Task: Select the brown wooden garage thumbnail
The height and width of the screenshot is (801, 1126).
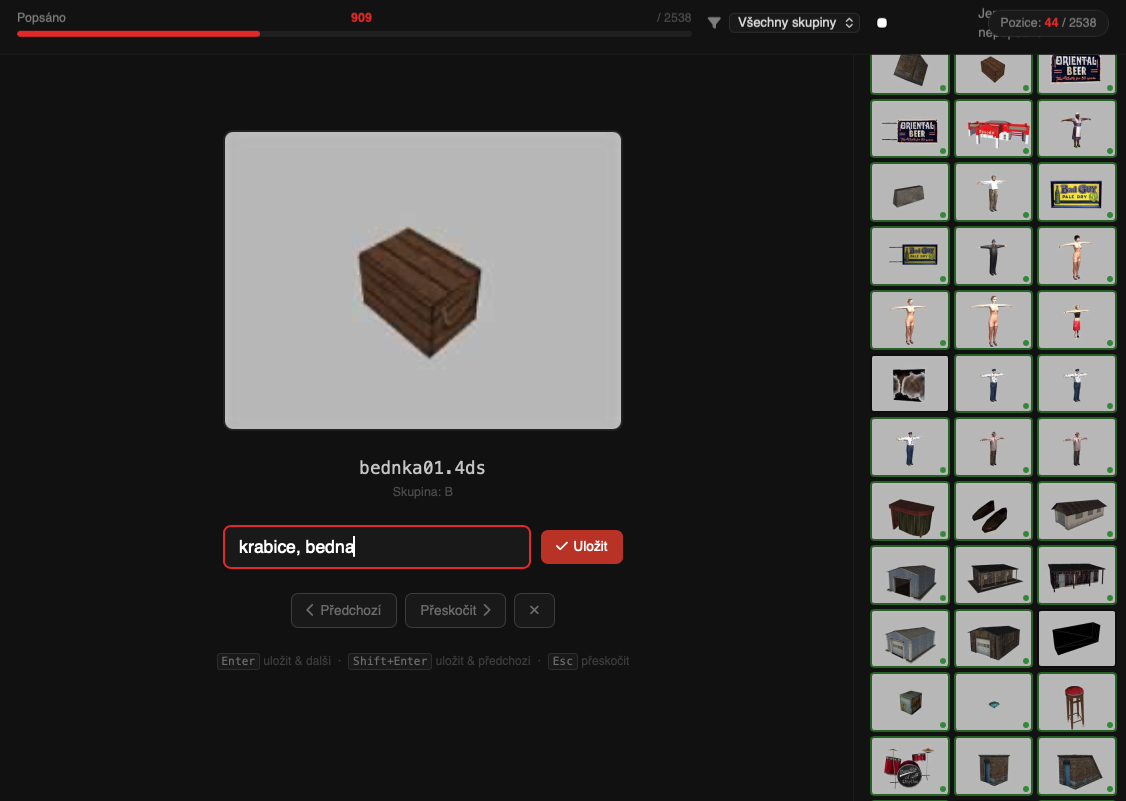Action: tap(993, 639)
